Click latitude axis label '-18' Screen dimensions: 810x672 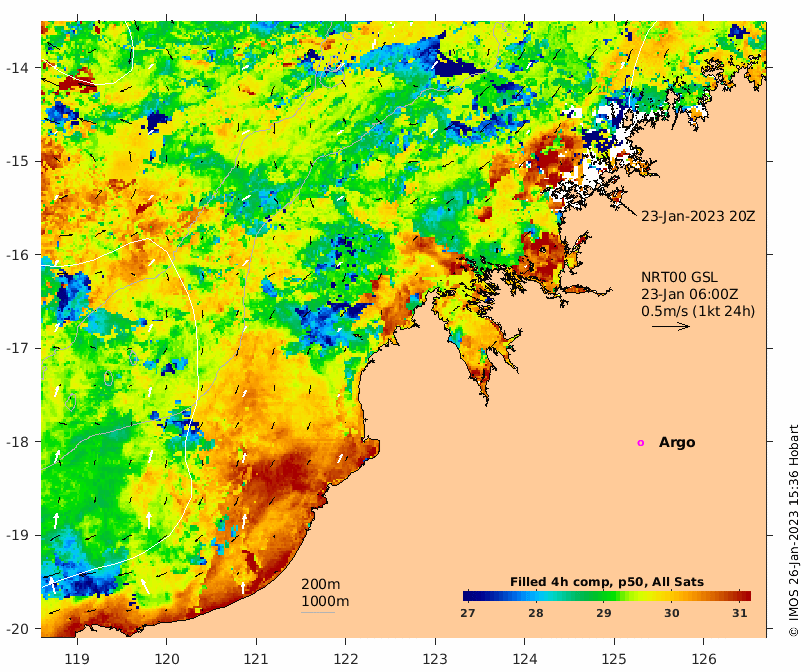point(17,442)
